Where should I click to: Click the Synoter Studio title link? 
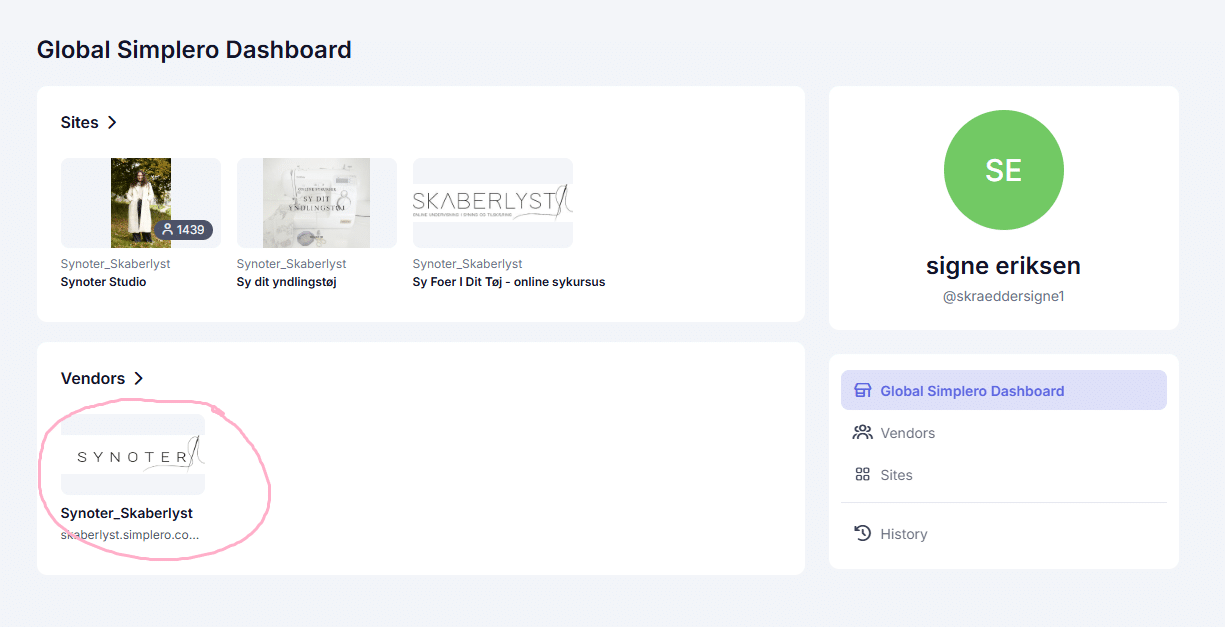pos(103,282)
